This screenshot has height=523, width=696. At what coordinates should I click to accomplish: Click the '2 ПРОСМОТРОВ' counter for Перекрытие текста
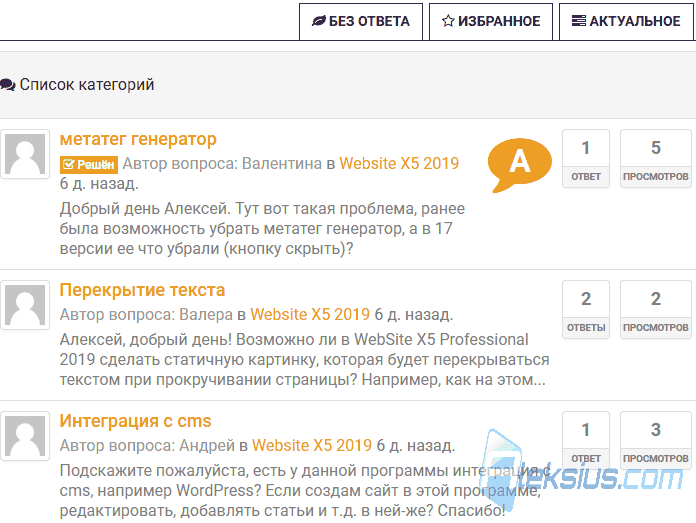656,309
